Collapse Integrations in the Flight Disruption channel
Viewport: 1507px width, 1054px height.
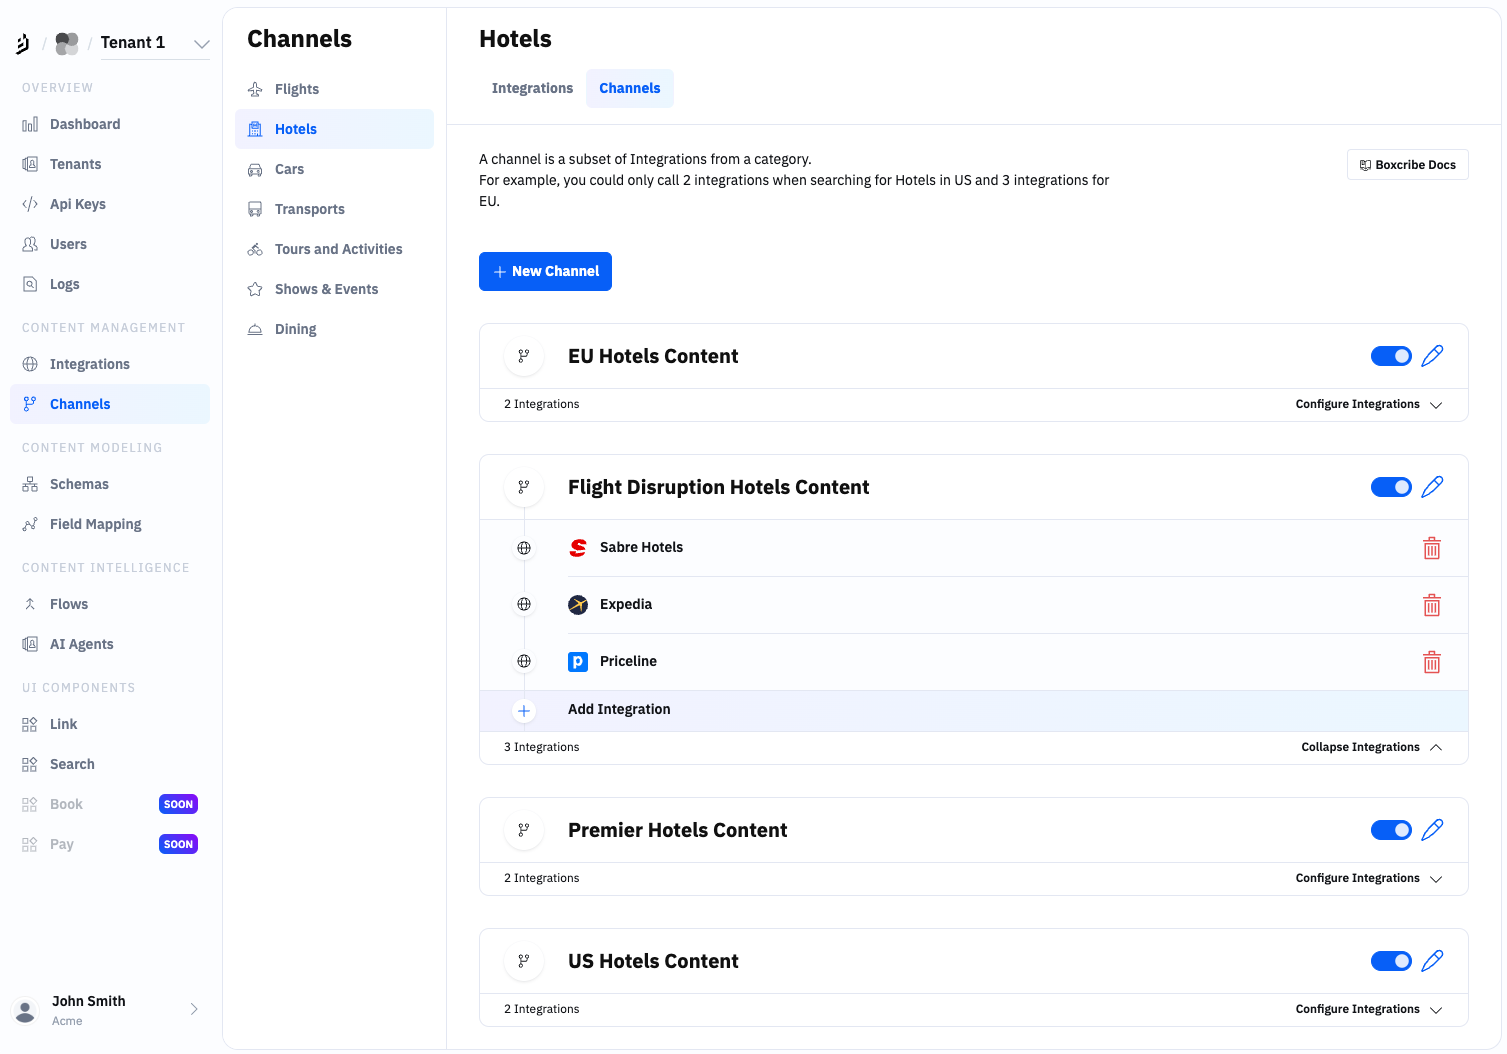point(1371,748)
